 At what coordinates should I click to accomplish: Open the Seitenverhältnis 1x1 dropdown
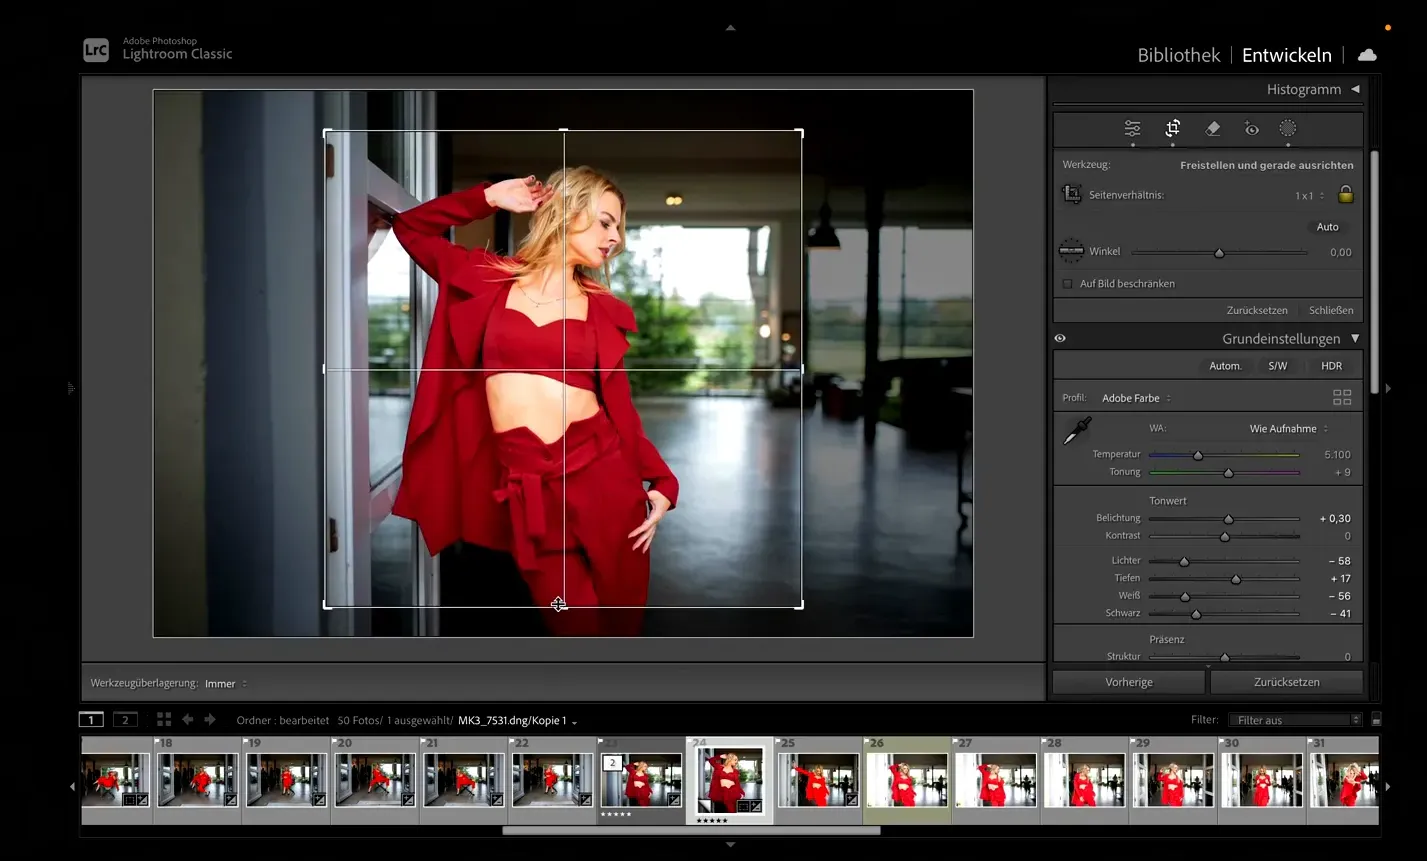(1309, 196)
